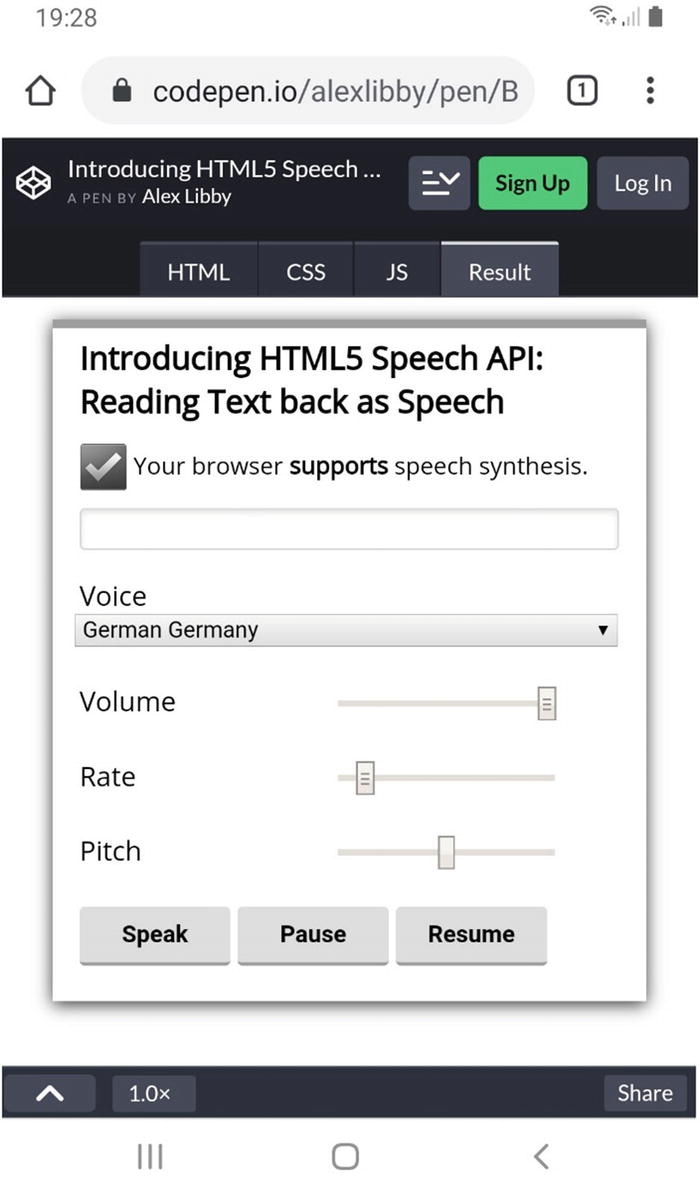The image size is (700, 1177).
Task: Tap the Android recent apps icon
Action: (150, 1157)
